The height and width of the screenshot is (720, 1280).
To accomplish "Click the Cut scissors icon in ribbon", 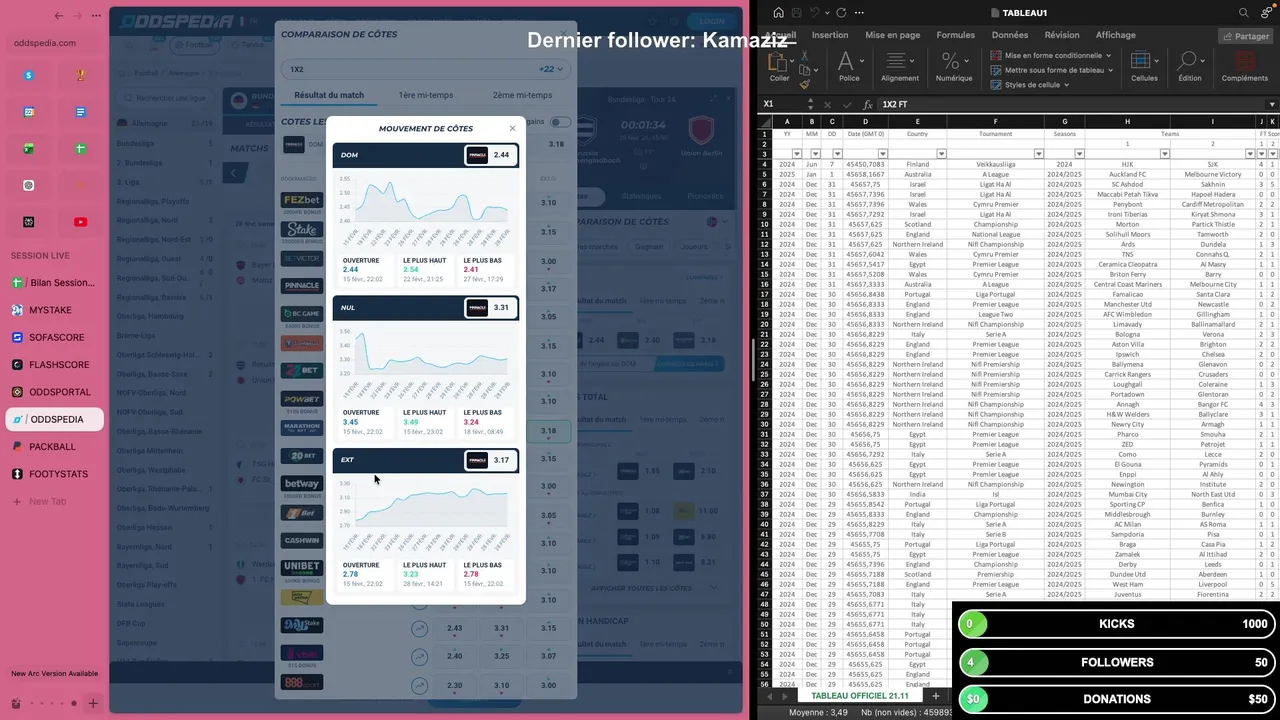I will pyautogui.click(x=805, y=56).
